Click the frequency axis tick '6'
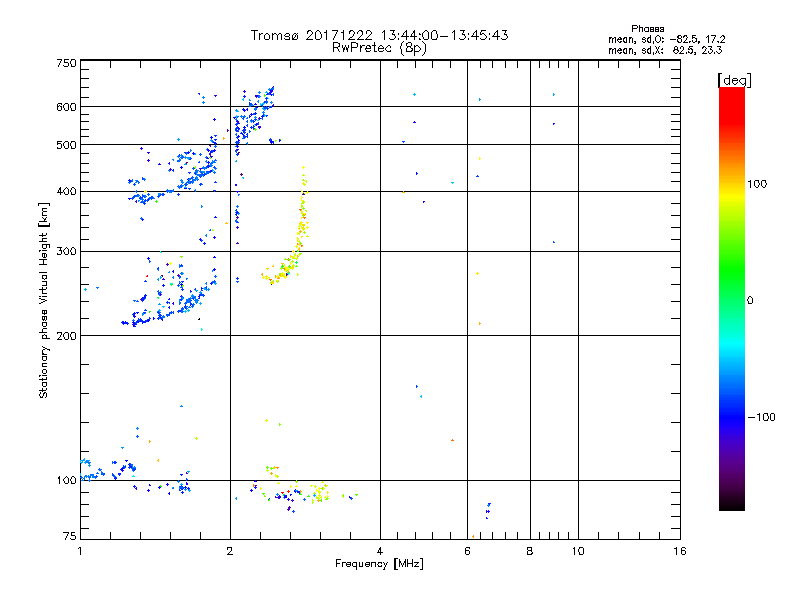800x600 pixels. click(x=467, y=551)
